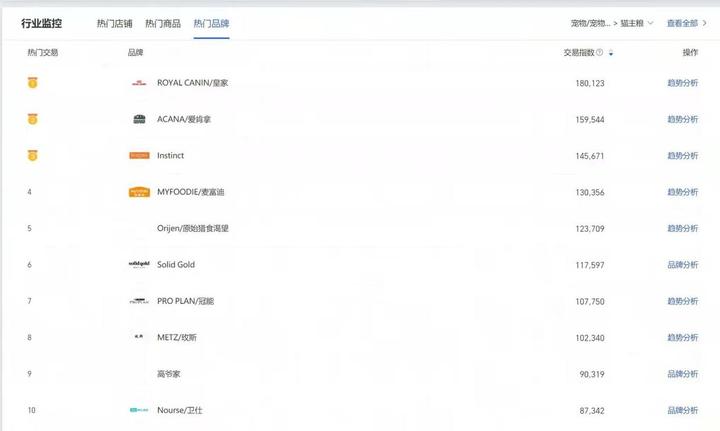Click the index value 159,544
The height and width of the screenshot is (431, 720).
(590, 120)
